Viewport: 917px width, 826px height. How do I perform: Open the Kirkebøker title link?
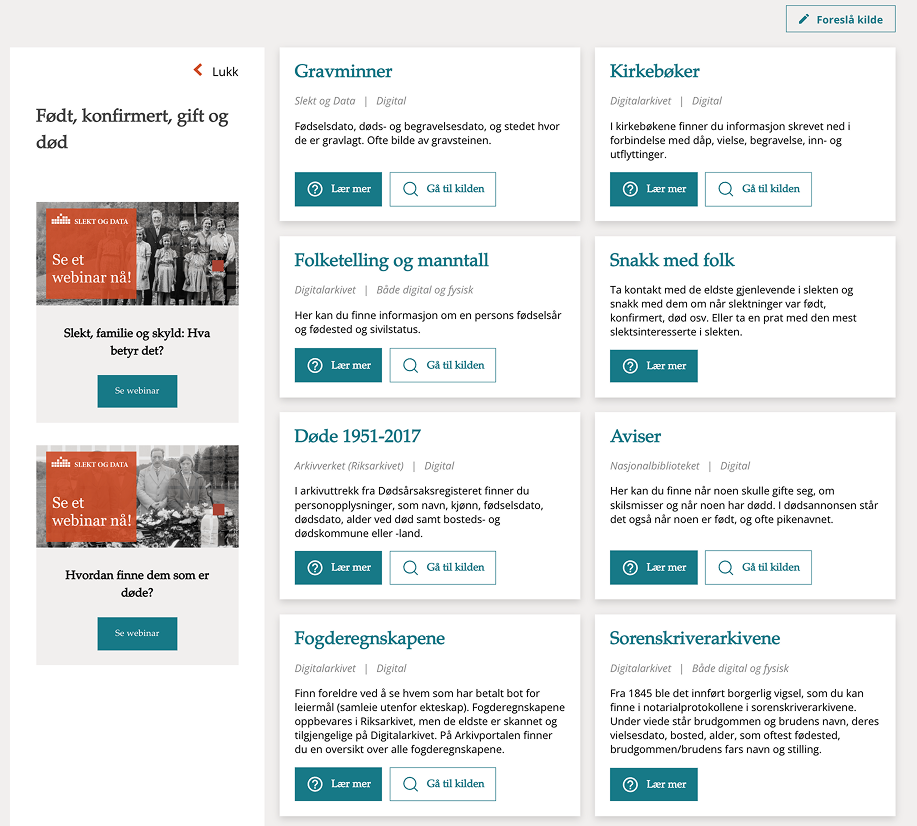click(x=654, y=71)
